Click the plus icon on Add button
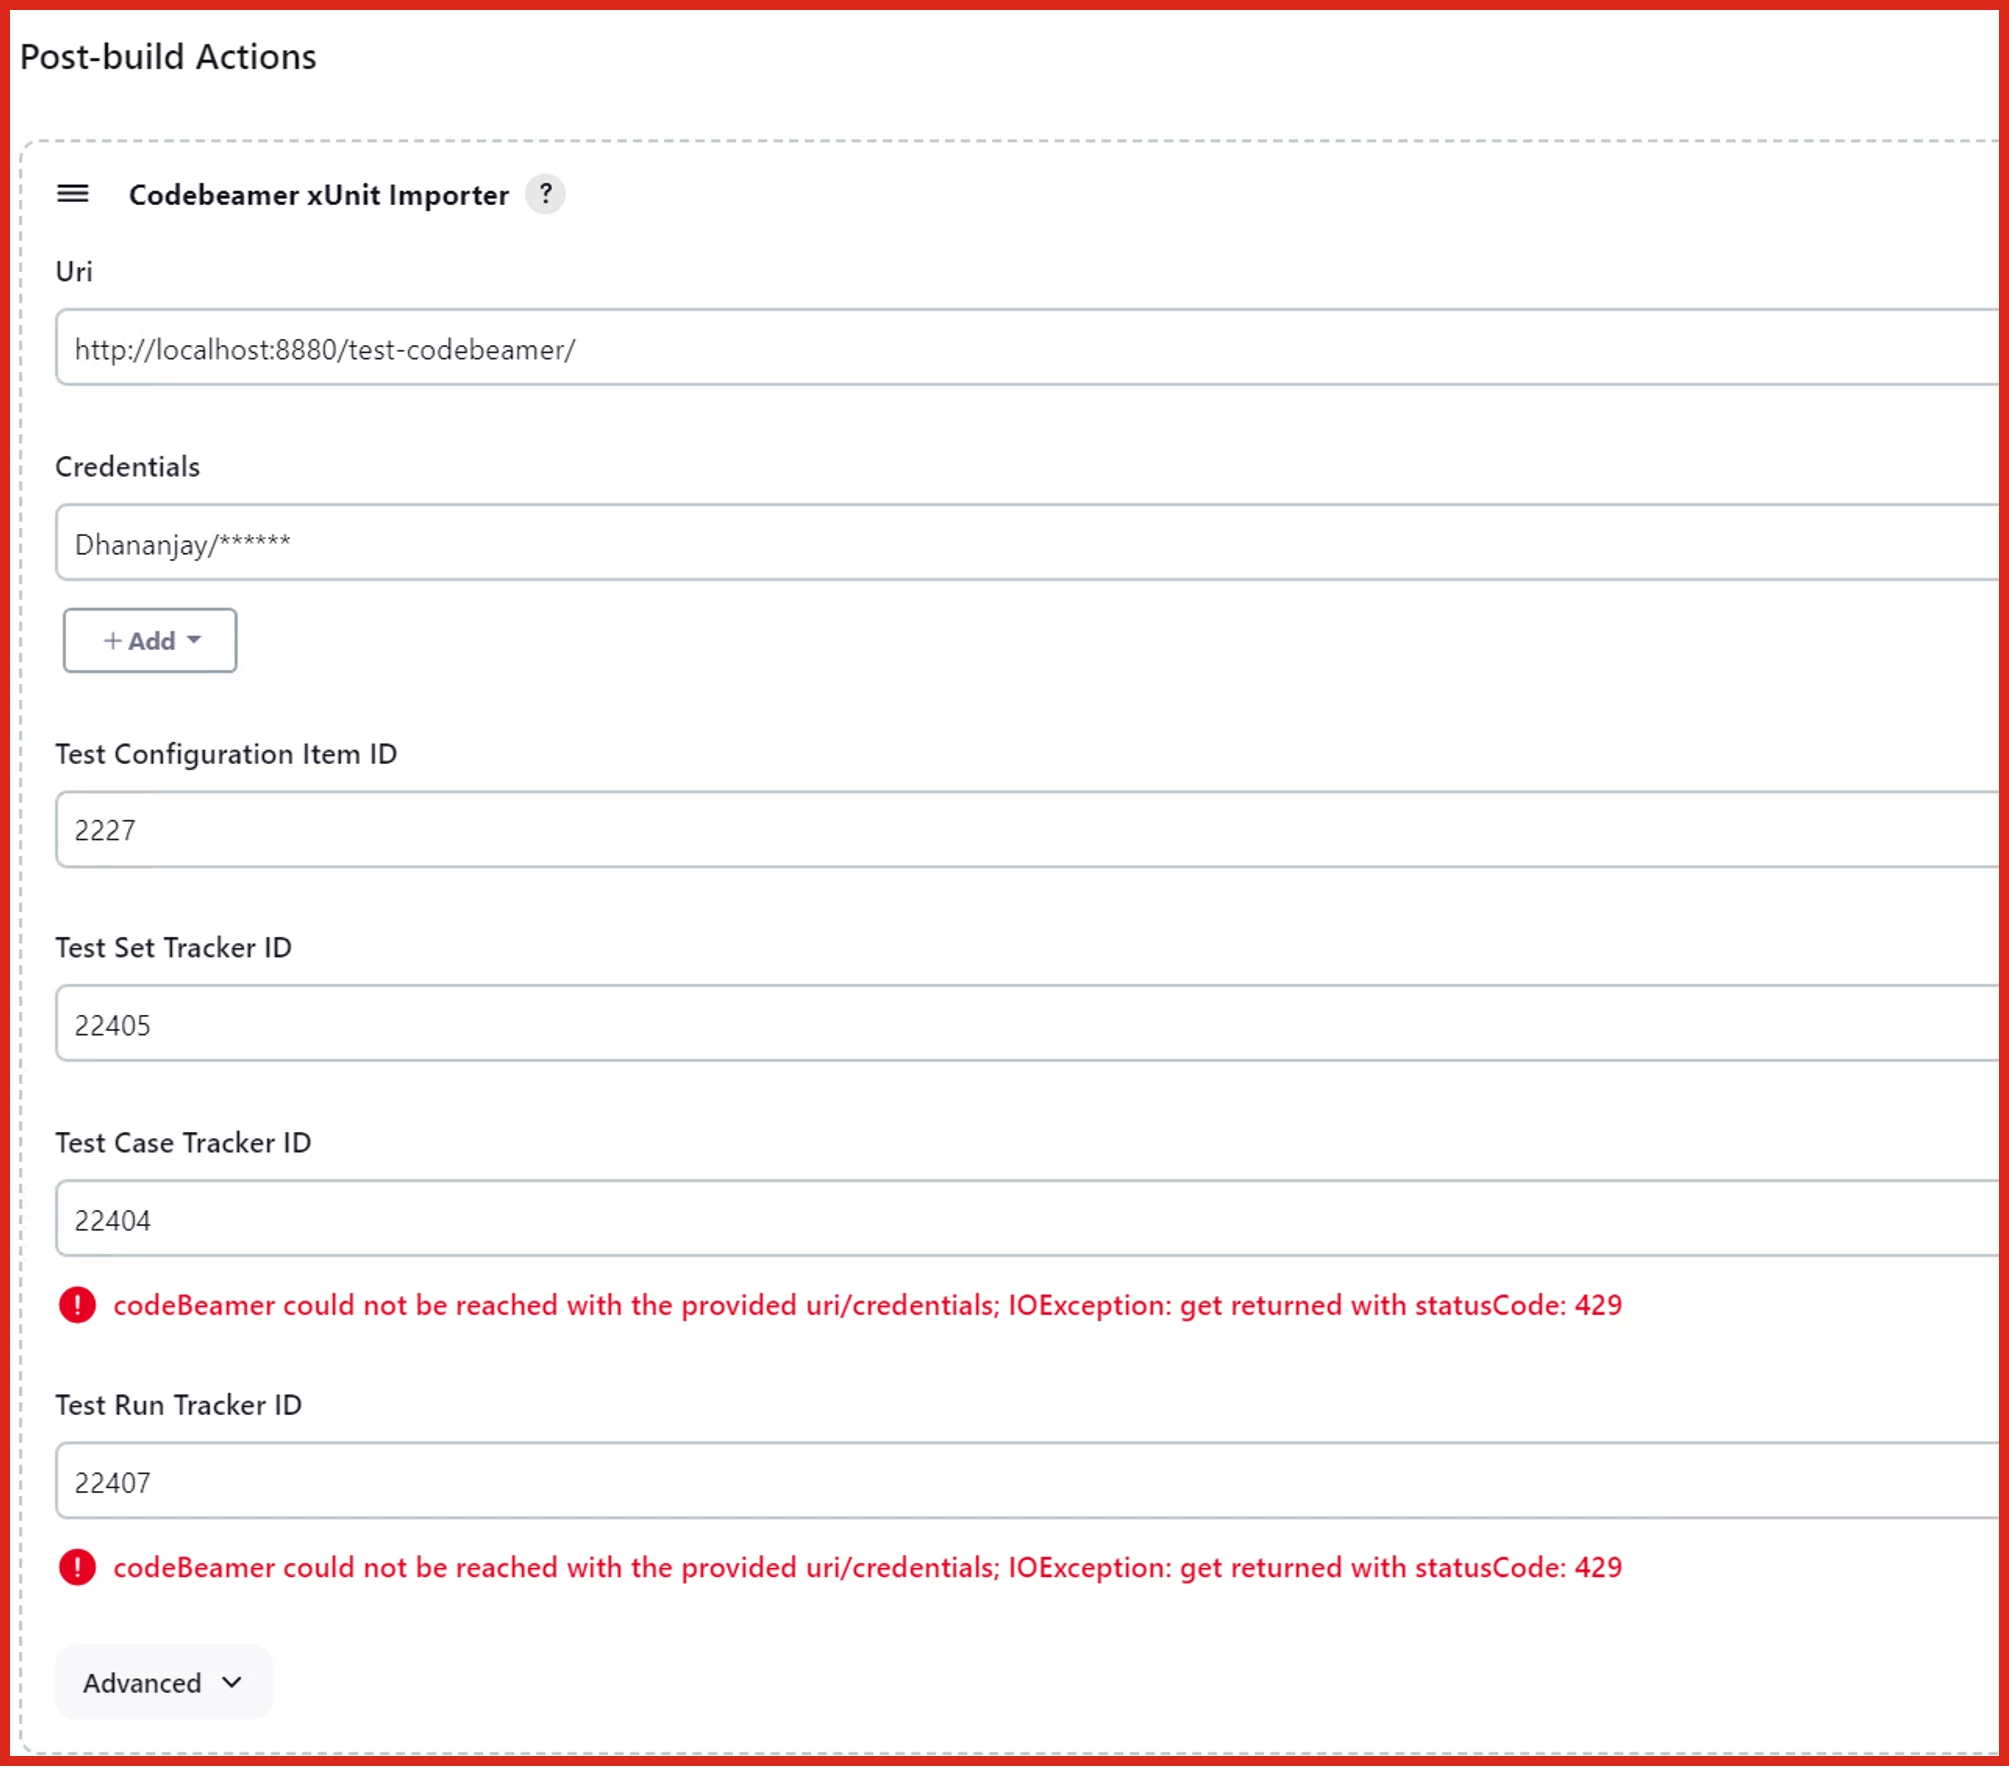Screen dimensions: 2009x1777 (113, 641)
